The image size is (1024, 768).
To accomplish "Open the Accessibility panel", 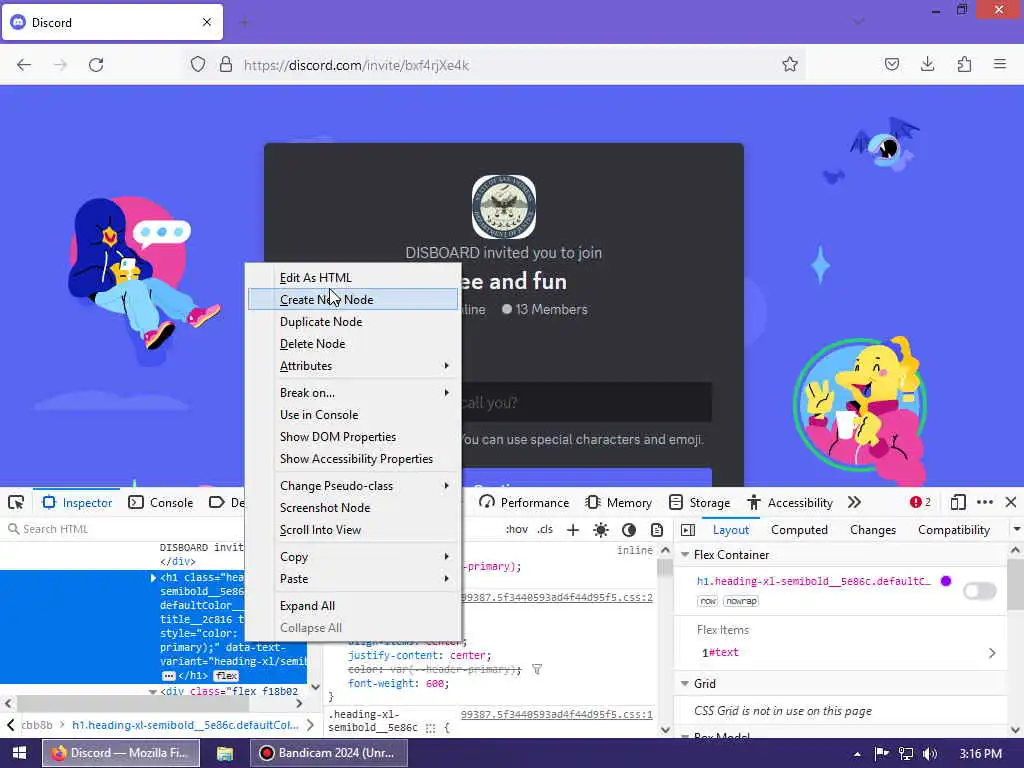I will click(790, 502).
